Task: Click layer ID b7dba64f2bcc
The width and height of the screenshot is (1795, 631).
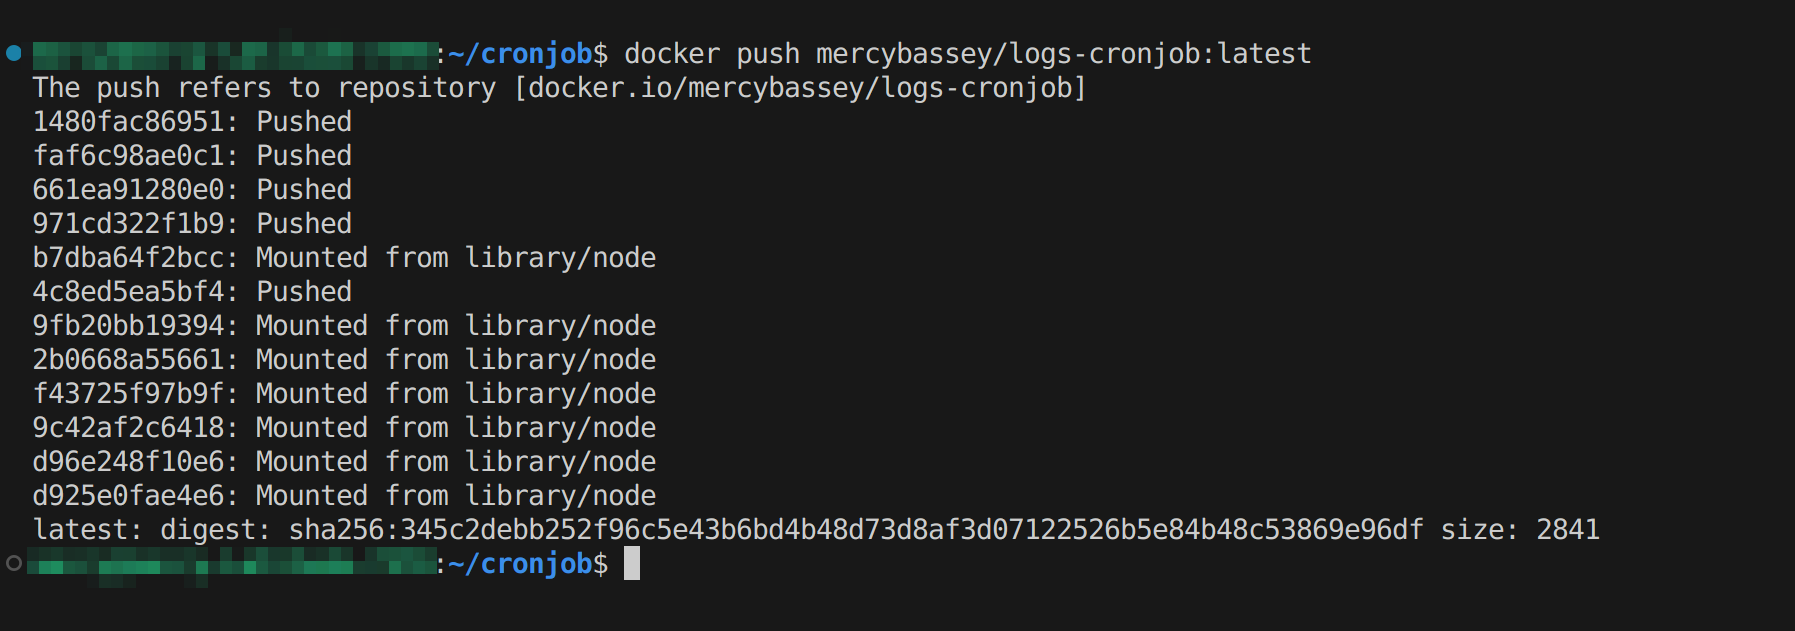Action: tap(128, 258)
